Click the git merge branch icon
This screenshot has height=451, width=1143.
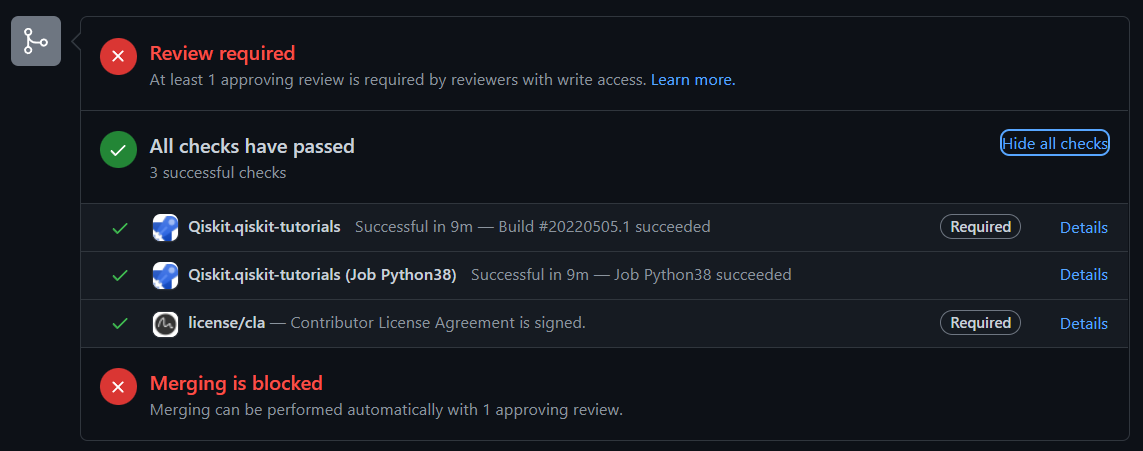click(36, 41)
